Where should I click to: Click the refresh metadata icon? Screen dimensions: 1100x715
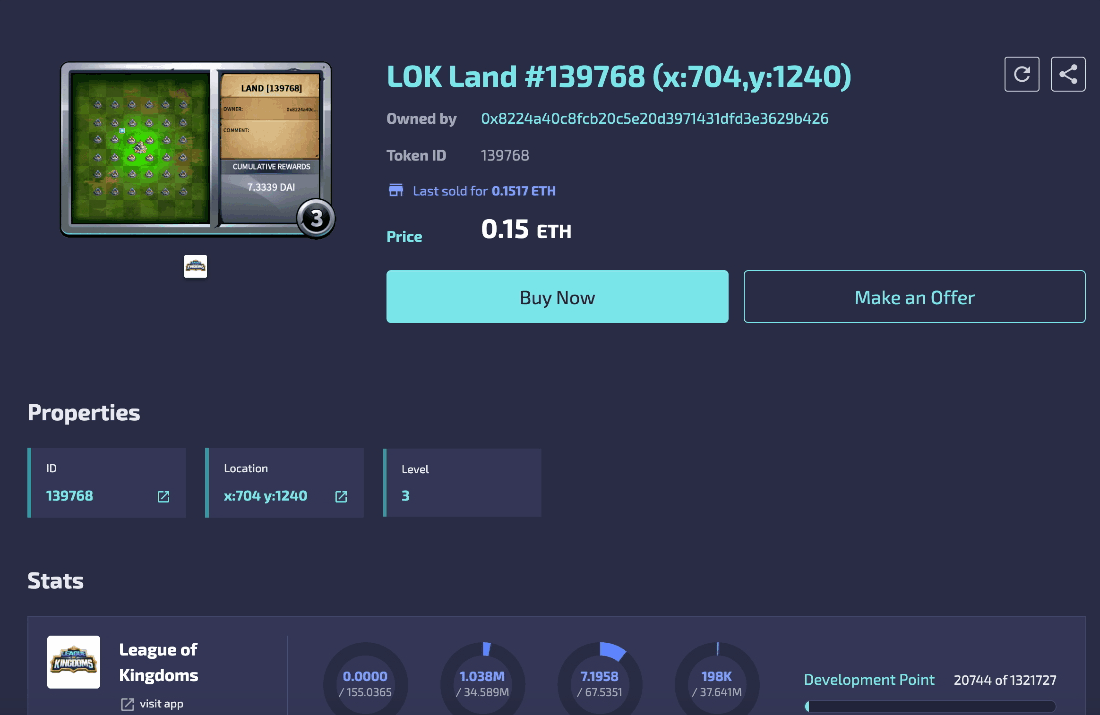(x=1021, y=74)
